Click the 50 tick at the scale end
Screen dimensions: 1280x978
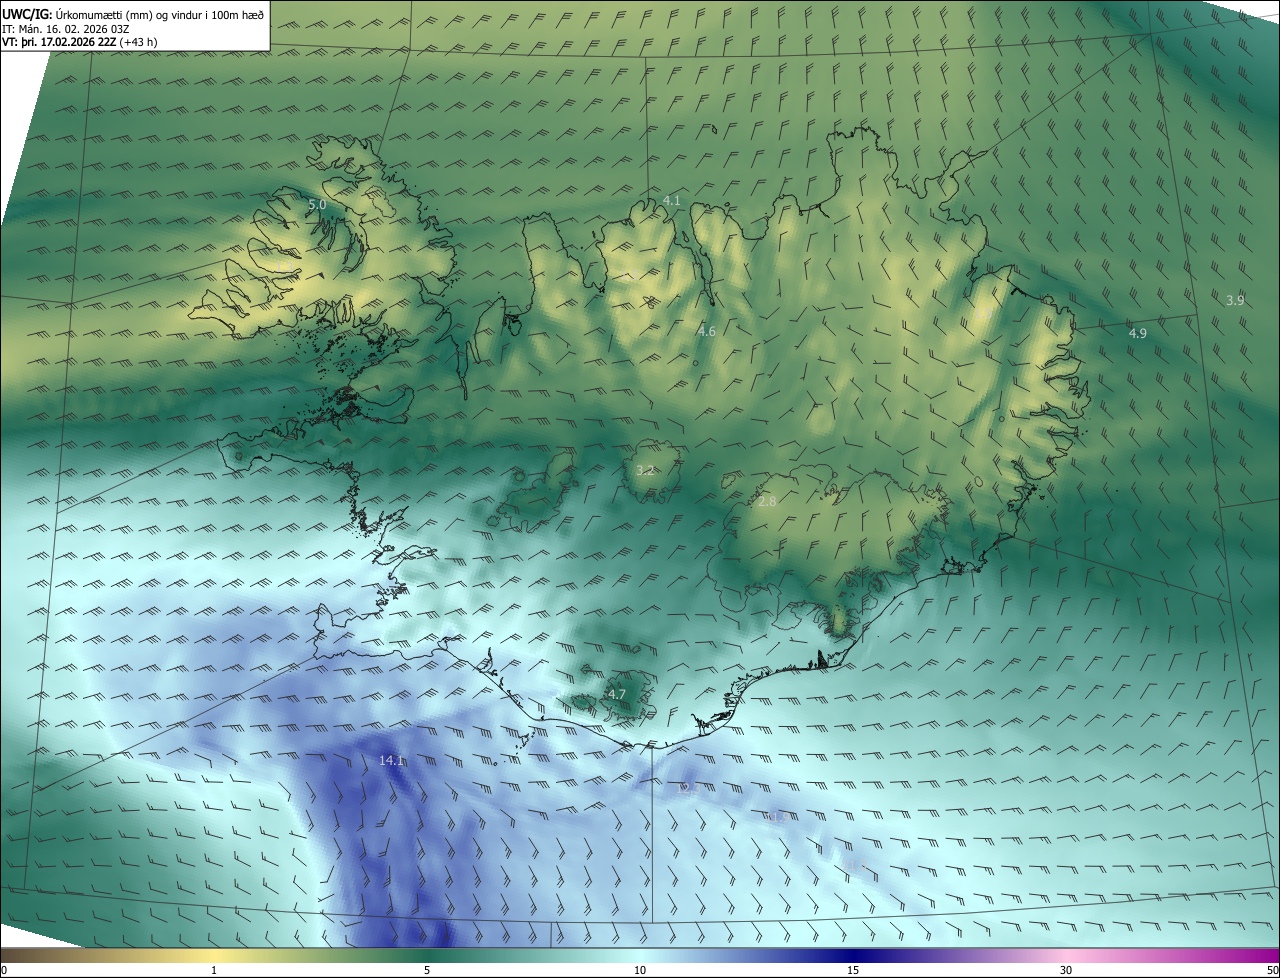coord(1272,971)
